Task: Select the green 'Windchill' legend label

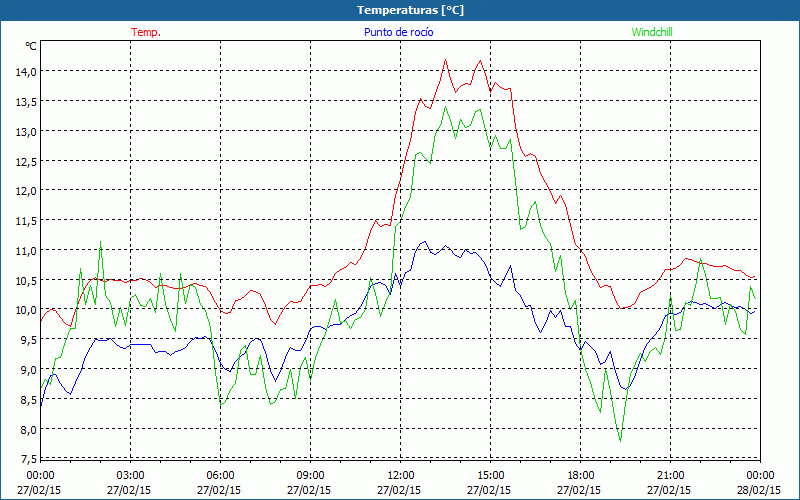Action: click(x=652, y=32)
